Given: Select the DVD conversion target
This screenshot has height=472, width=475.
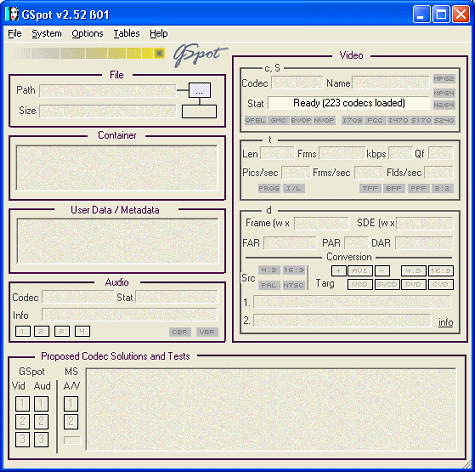Looking at the screenshot, I should pyautogui.click(x=414, y=284).
